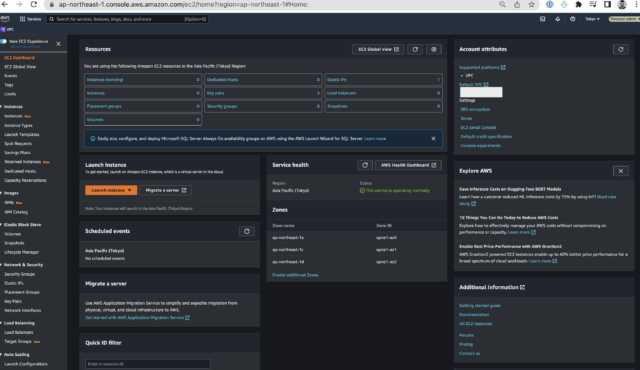This screenshot has height=370, width=640.
Task: Click the Migrate a server button
Action: coord(165,190)
